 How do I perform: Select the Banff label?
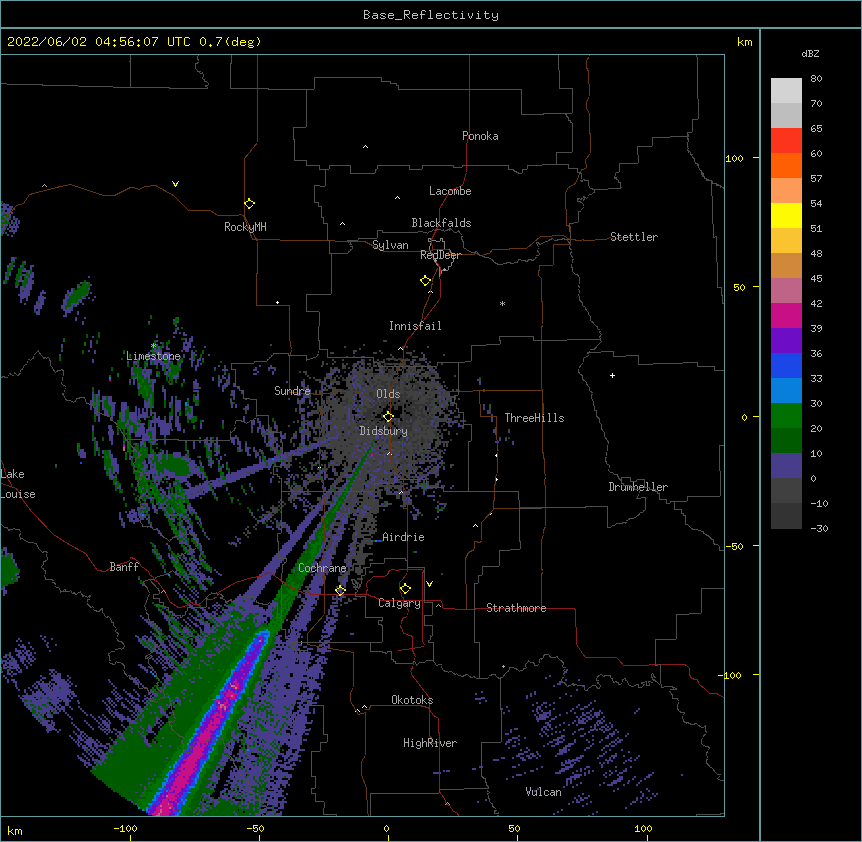coord(124,567)
